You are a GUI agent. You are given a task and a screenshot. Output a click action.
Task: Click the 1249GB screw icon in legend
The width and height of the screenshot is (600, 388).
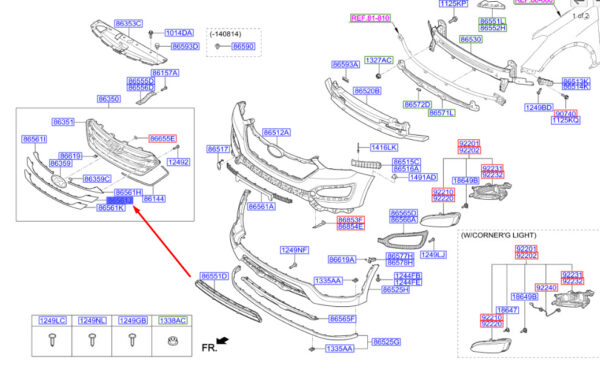[x=132, y=339]
